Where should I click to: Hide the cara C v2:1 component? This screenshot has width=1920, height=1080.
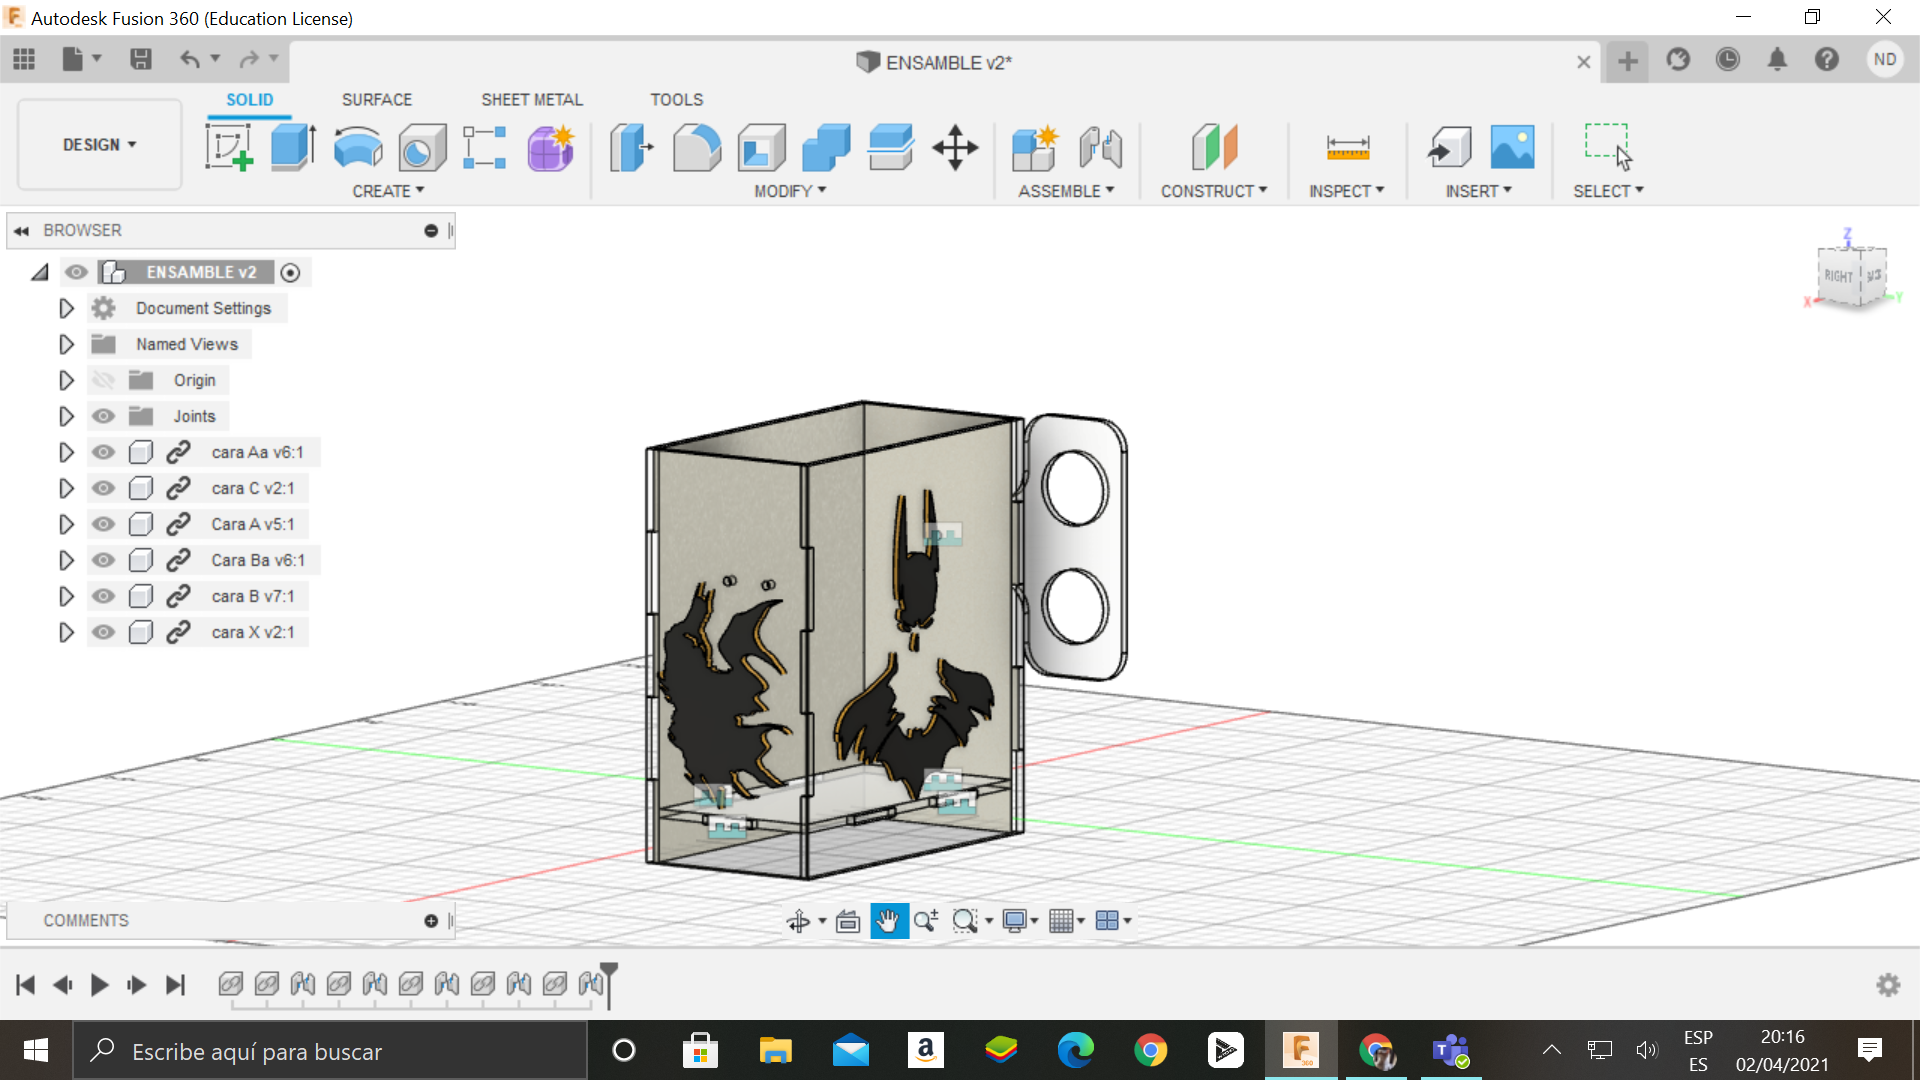coord(103,488)
